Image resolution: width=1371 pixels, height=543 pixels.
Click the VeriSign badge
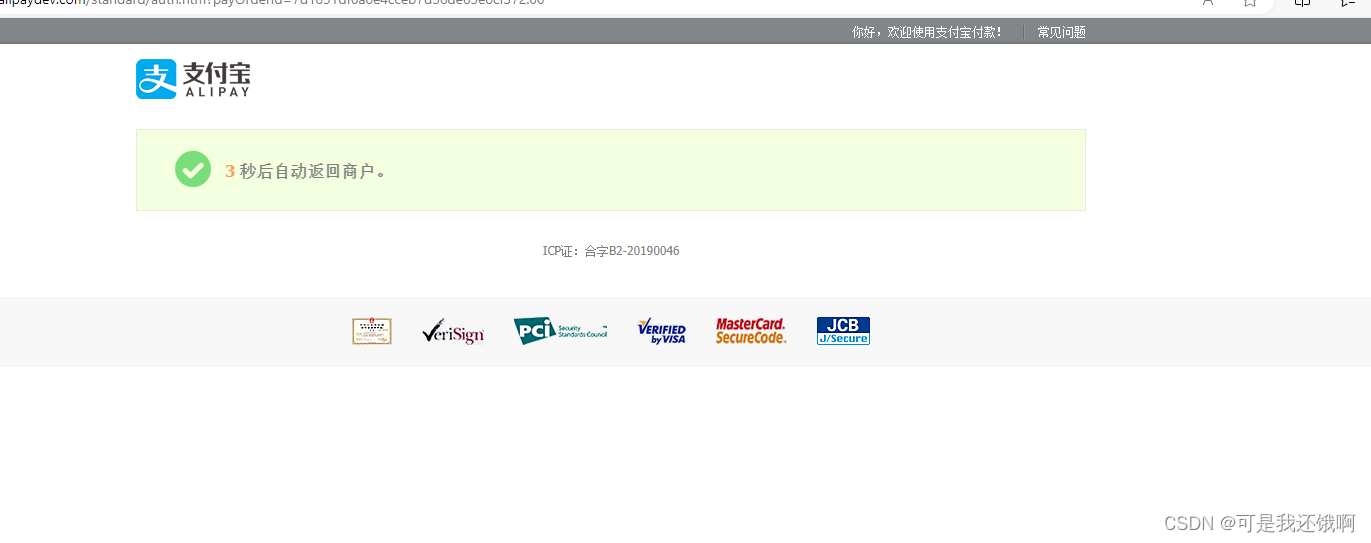[x=453, y=331]
